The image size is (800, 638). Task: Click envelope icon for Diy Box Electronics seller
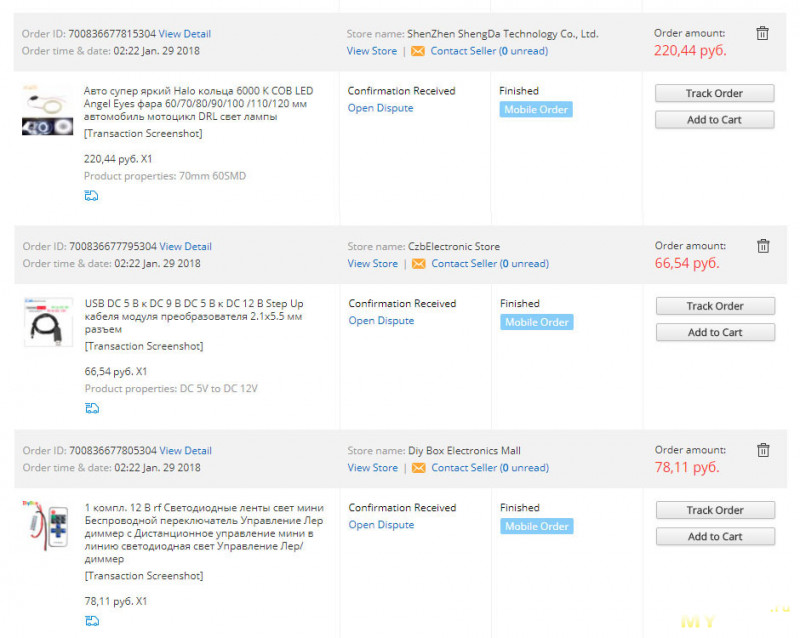[x=419, y=468]
